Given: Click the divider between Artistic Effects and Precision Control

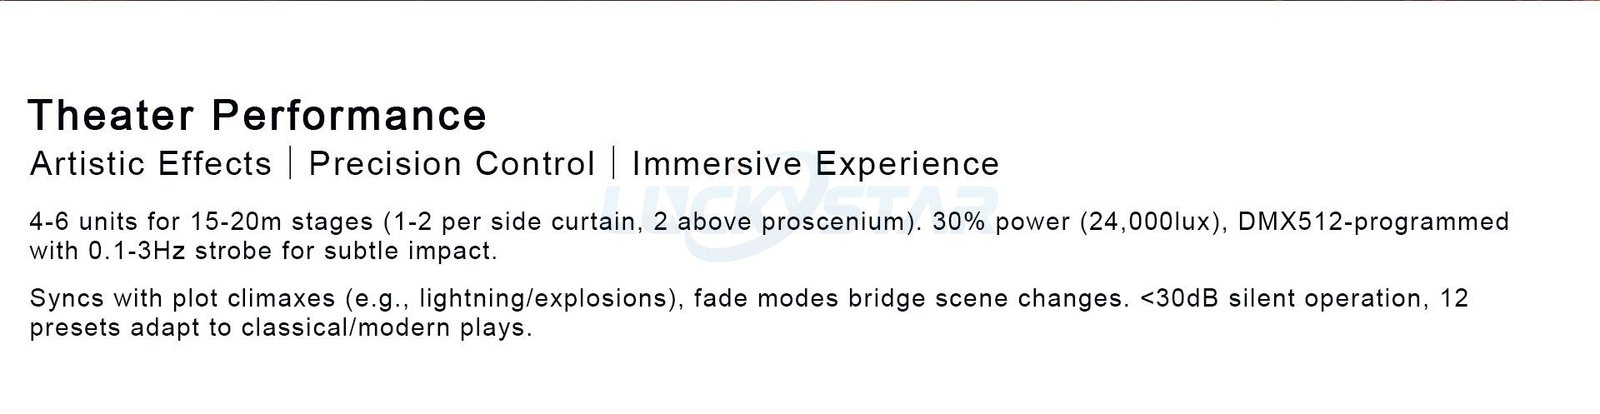Looking at the screenshot, I should point(290,164).
